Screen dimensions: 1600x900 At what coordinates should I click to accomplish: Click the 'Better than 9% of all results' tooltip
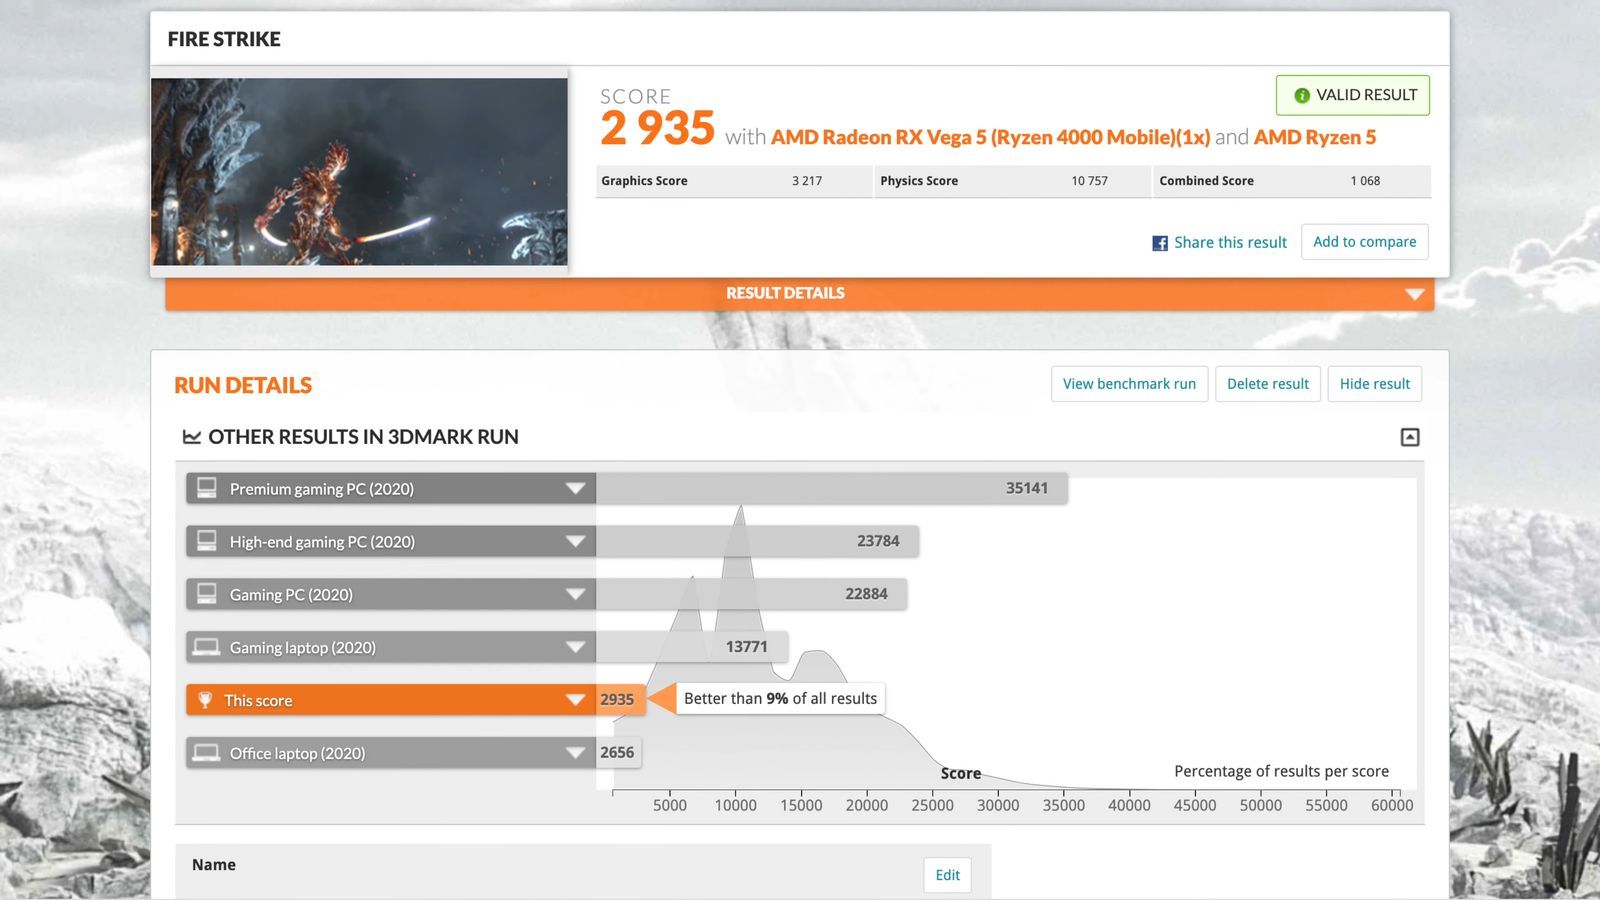(780, 699)
